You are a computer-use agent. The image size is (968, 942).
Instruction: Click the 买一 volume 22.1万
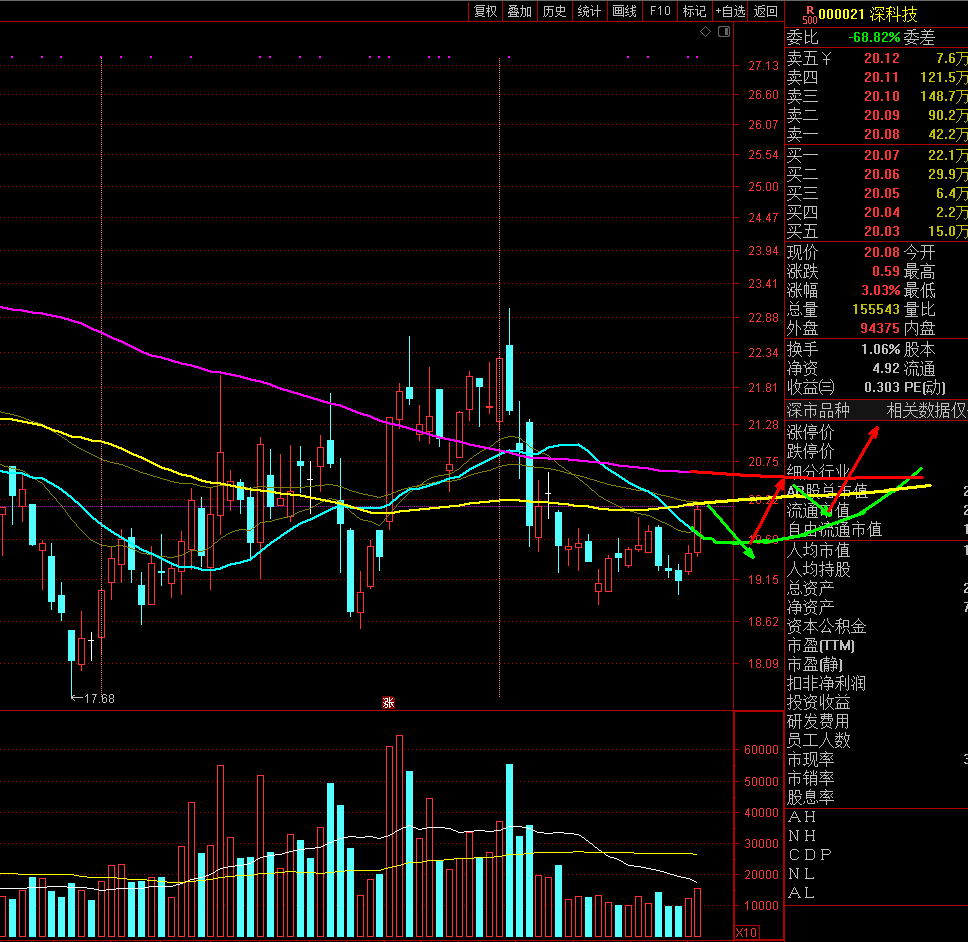(x=948, y=155)
